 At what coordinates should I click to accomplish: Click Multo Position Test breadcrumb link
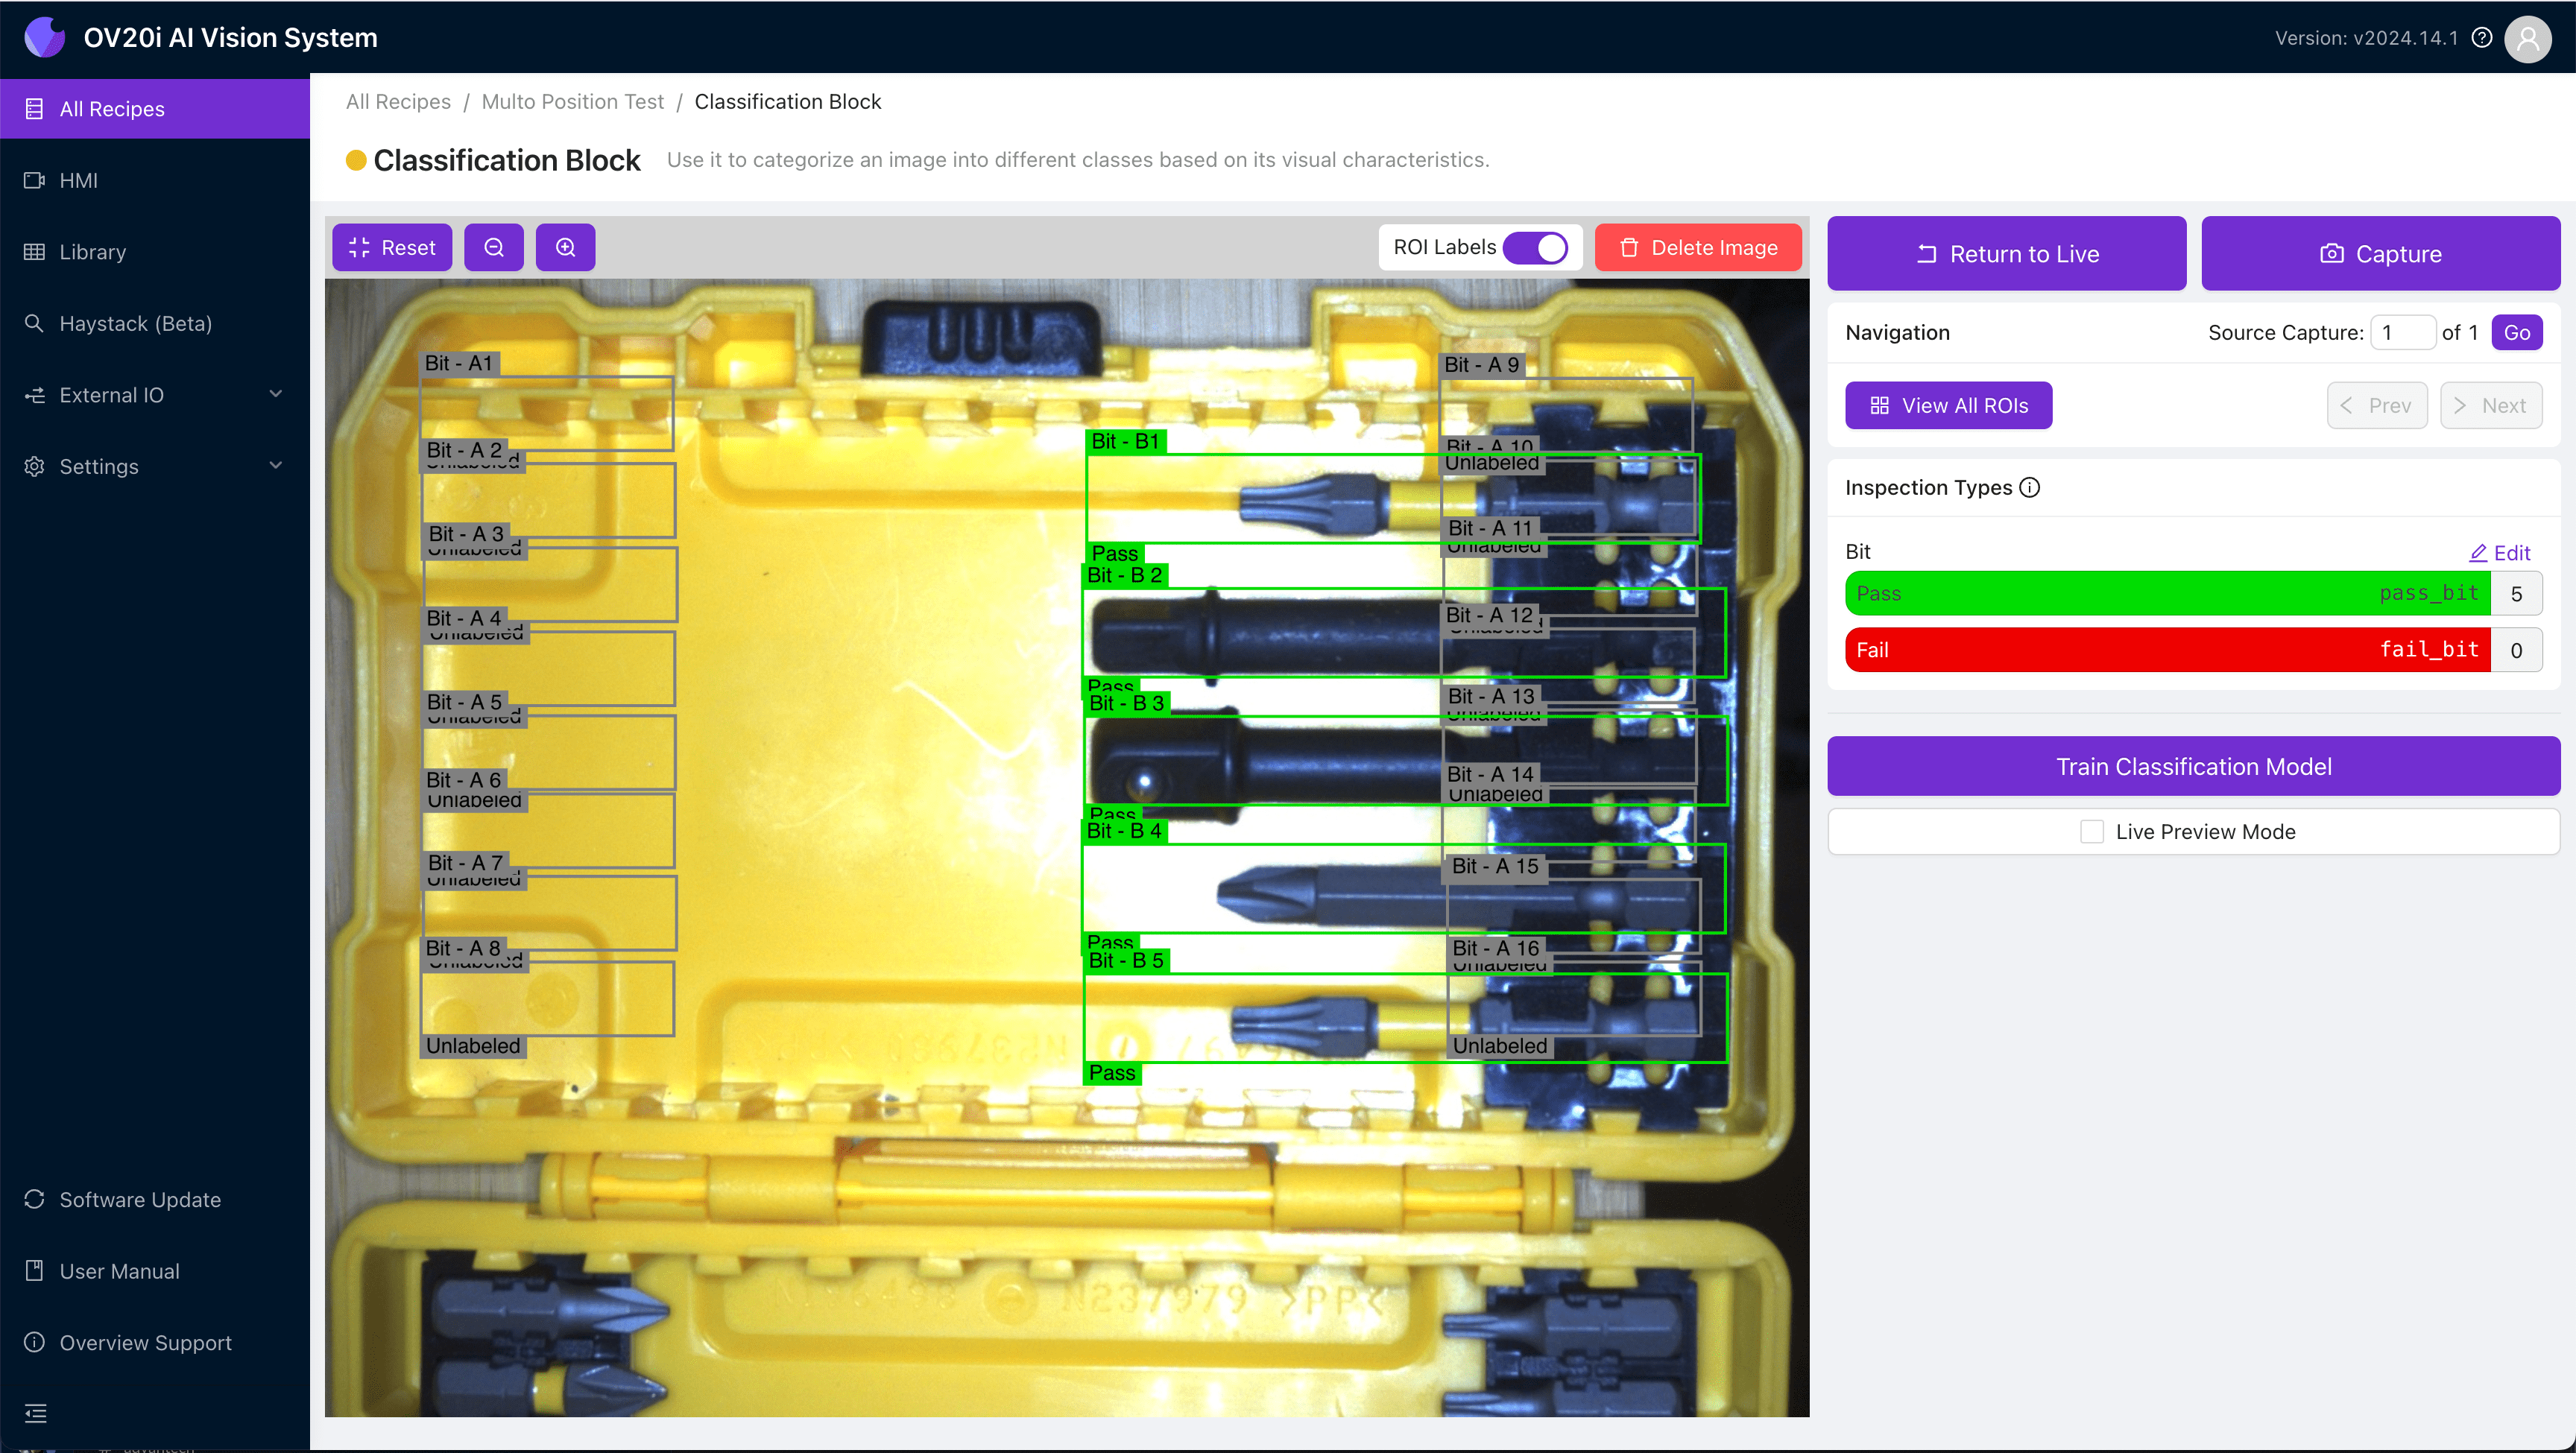pos(572,102)
